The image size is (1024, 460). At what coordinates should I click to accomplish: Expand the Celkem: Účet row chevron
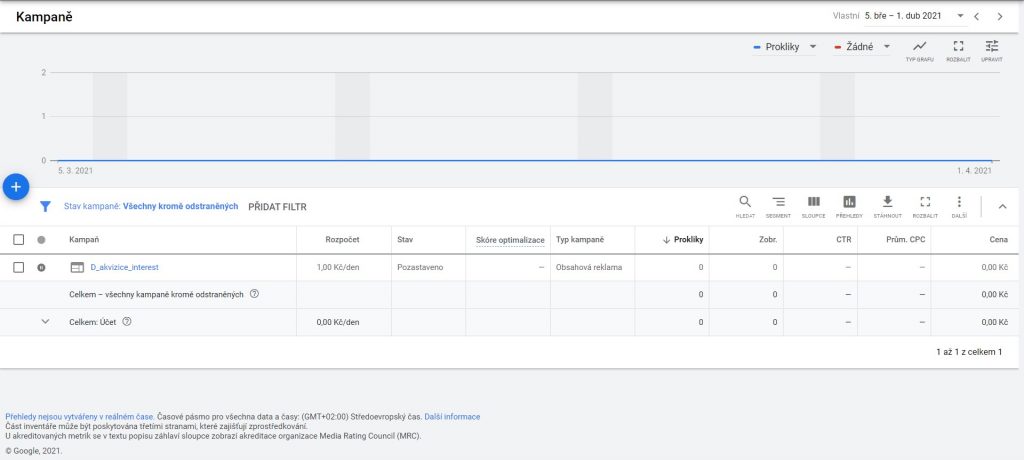pos(44,322)
